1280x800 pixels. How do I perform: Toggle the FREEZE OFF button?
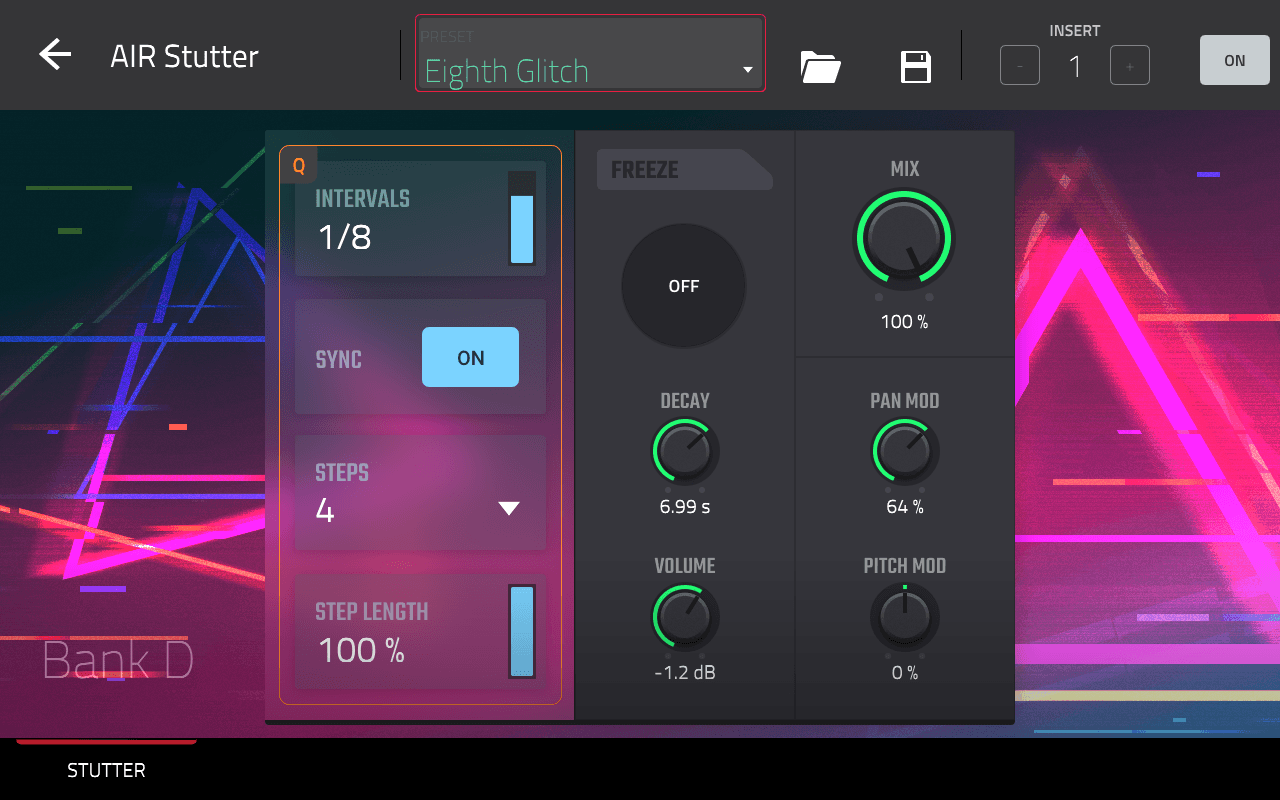(x=684, y=286)
